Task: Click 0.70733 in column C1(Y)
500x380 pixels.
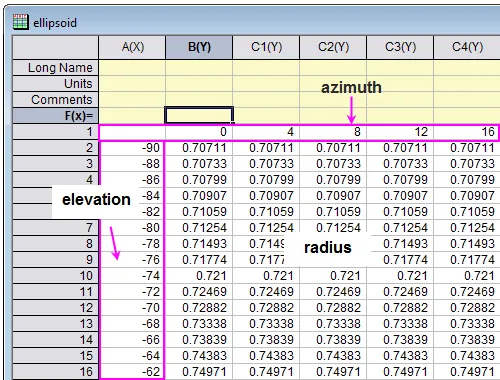Action: point(266,164)
